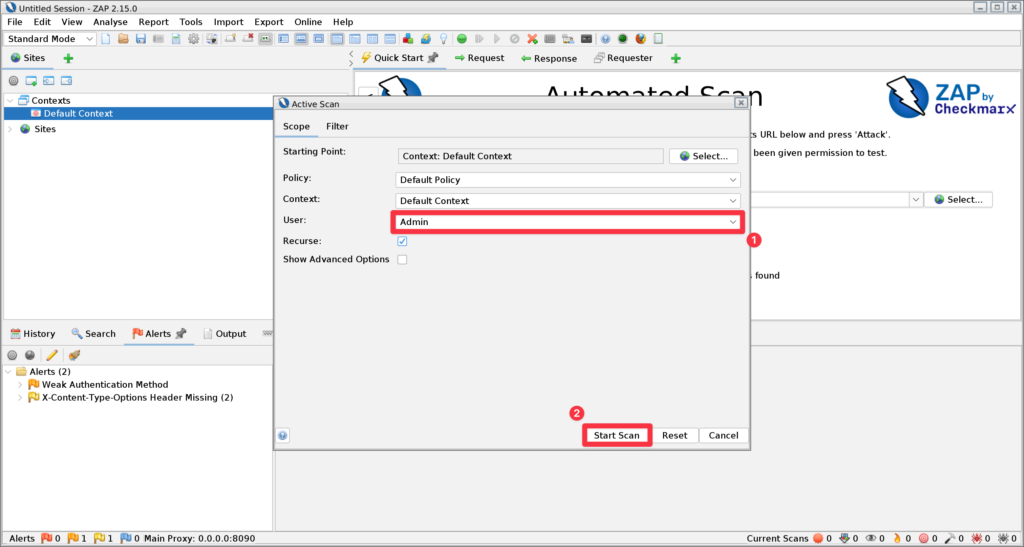Switch to the Search tab
The image size is (1024, 547).
coord(93,334)
